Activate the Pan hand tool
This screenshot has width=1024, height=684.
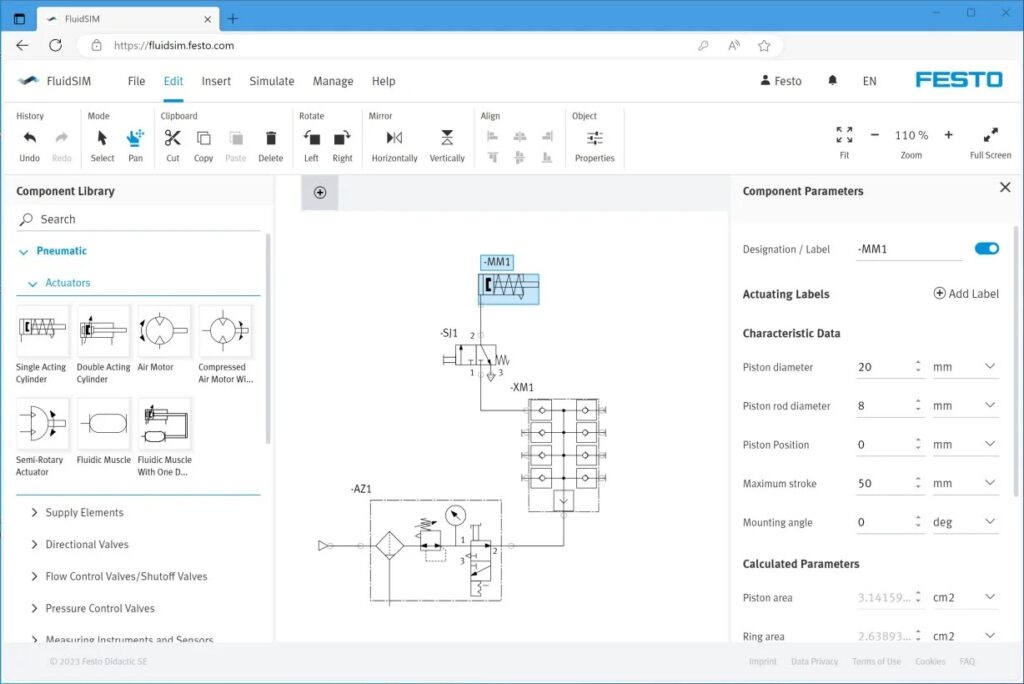coord(135,138)
